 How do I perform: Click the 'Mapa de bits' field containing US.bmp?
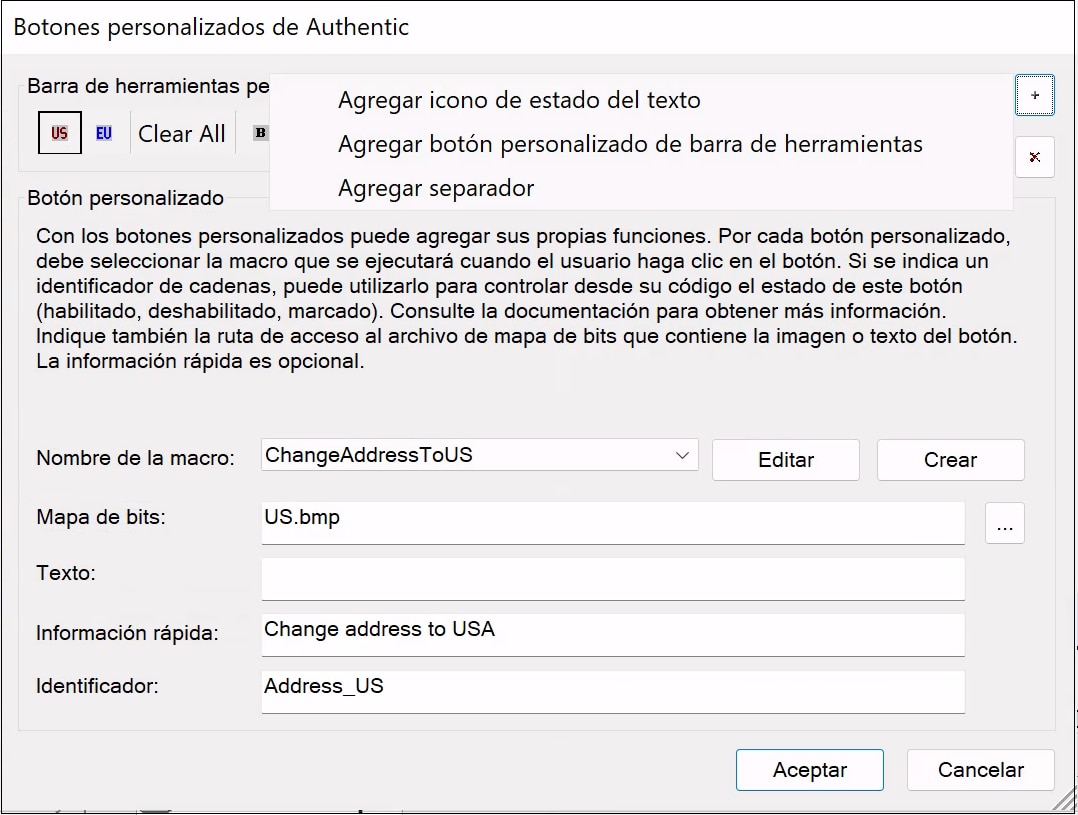612,522
